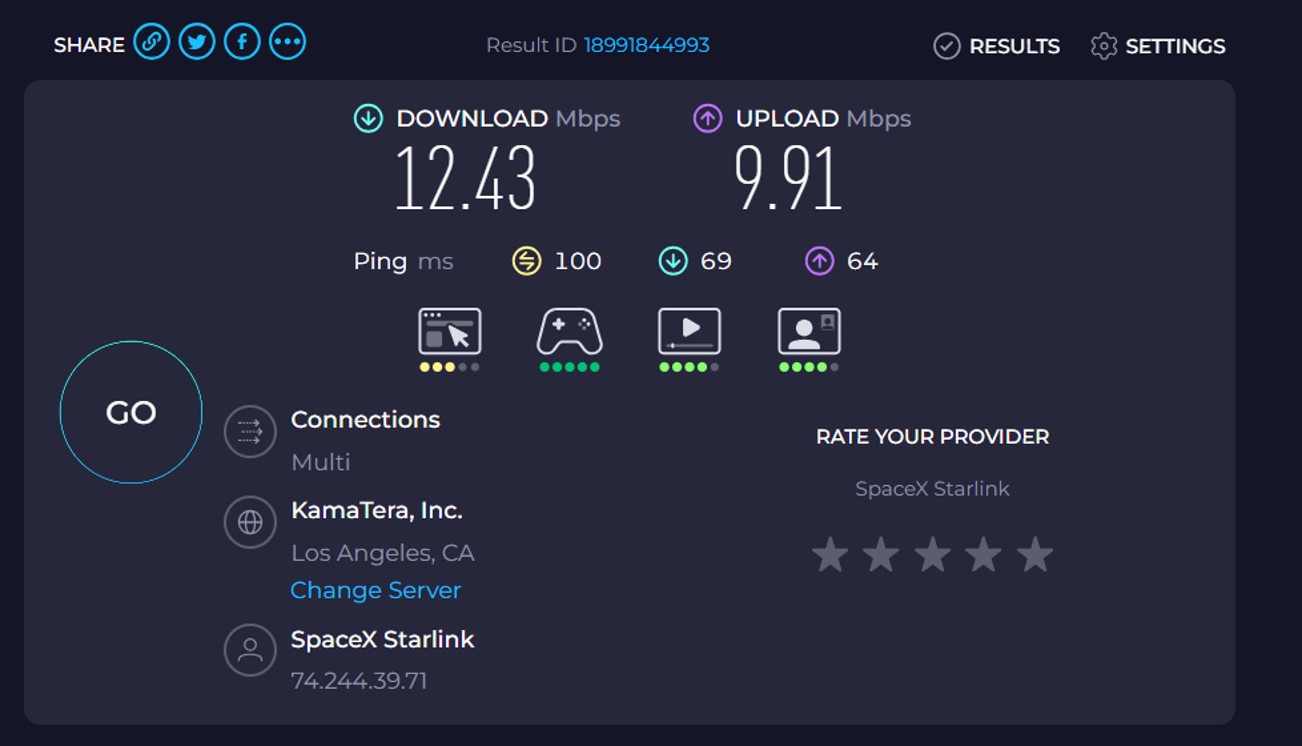Copy the share link icon
The height and width of the screenshot is (746, 1302).
(x=152, y=42)
